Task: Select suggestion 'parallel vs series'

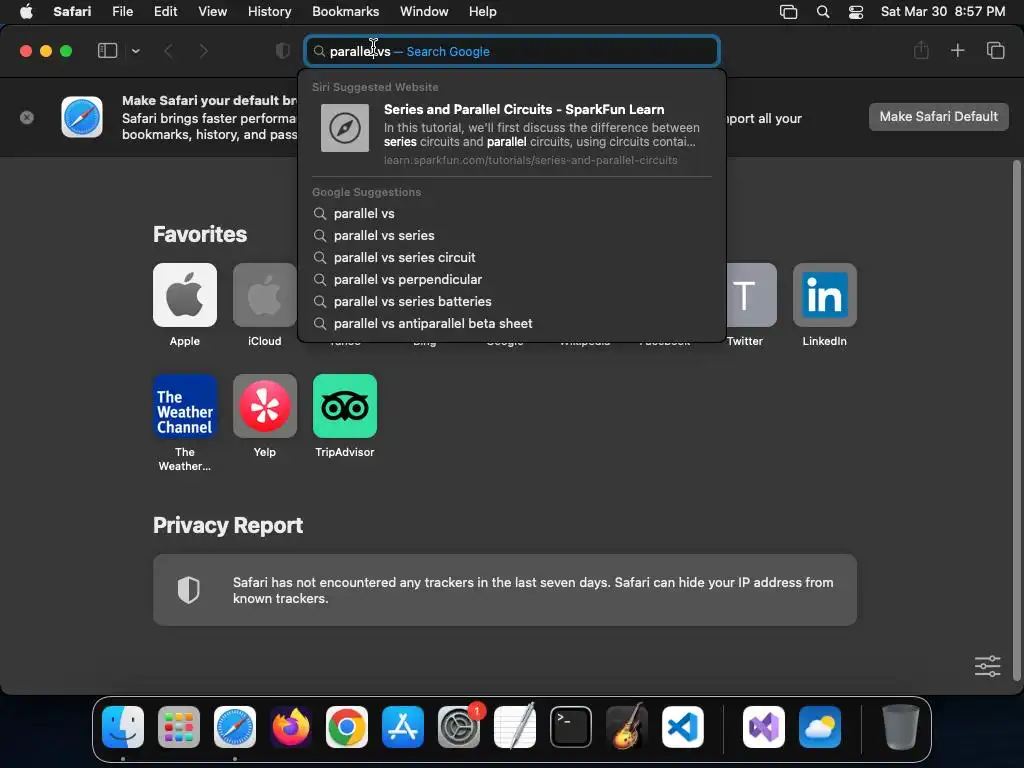Action: point(512,236)
